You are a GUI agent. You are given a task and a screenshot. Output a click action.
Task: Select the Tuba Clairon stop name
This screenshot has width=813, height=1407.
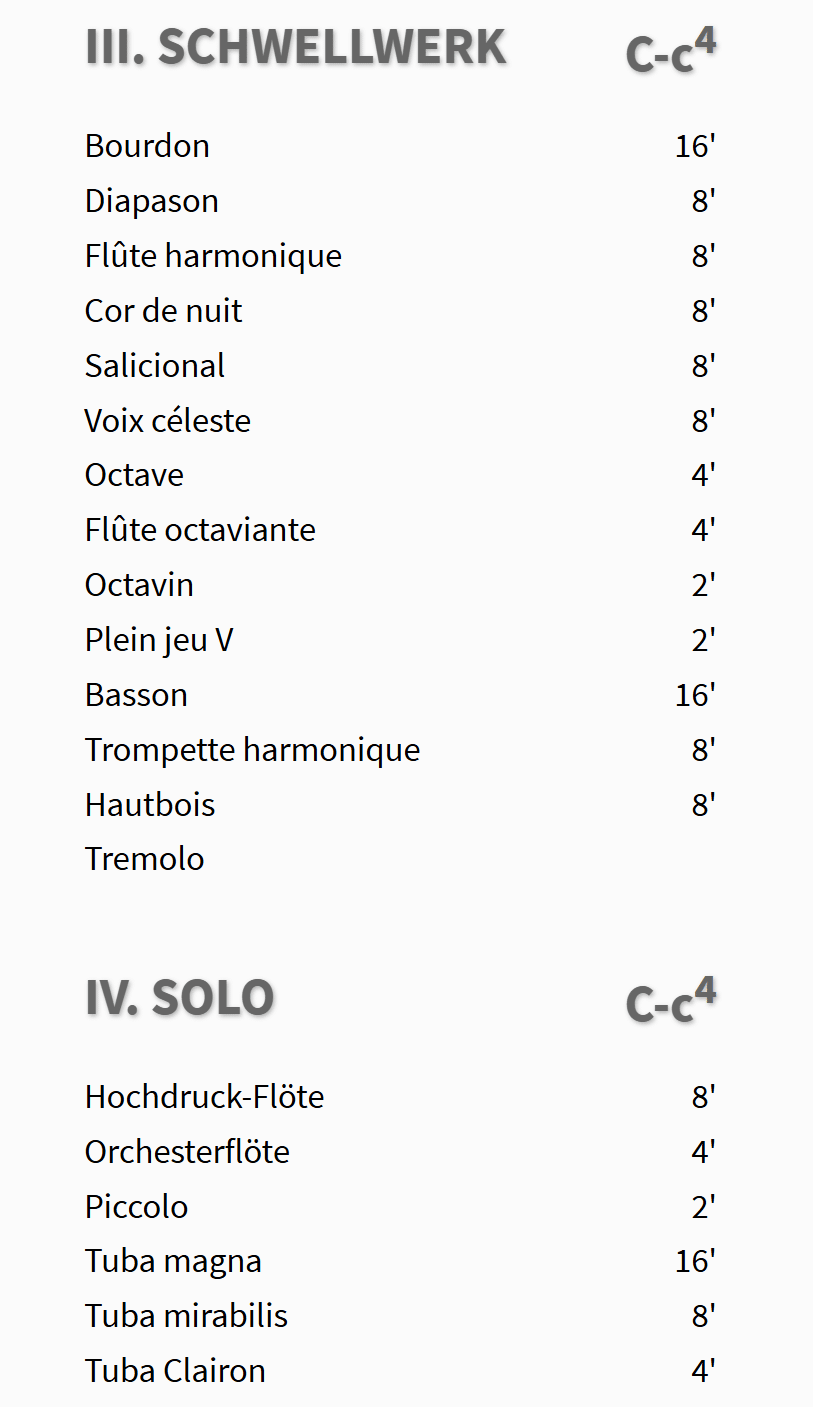175,1371
